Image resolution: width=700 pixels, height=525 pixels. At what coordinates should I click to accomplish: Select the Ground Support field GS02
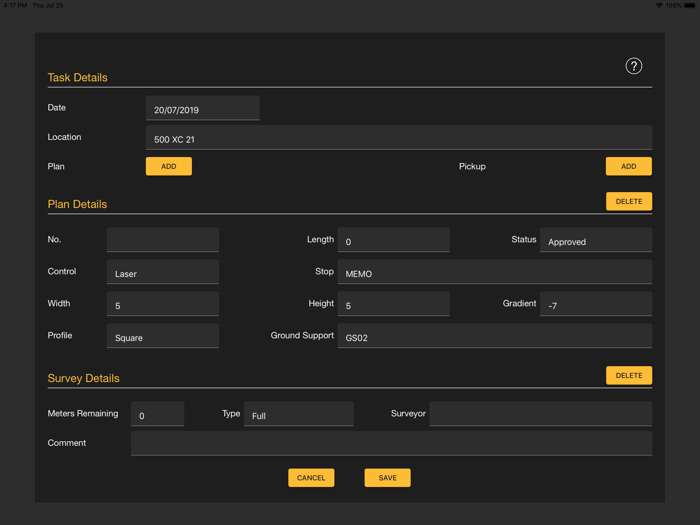[494, 337]
